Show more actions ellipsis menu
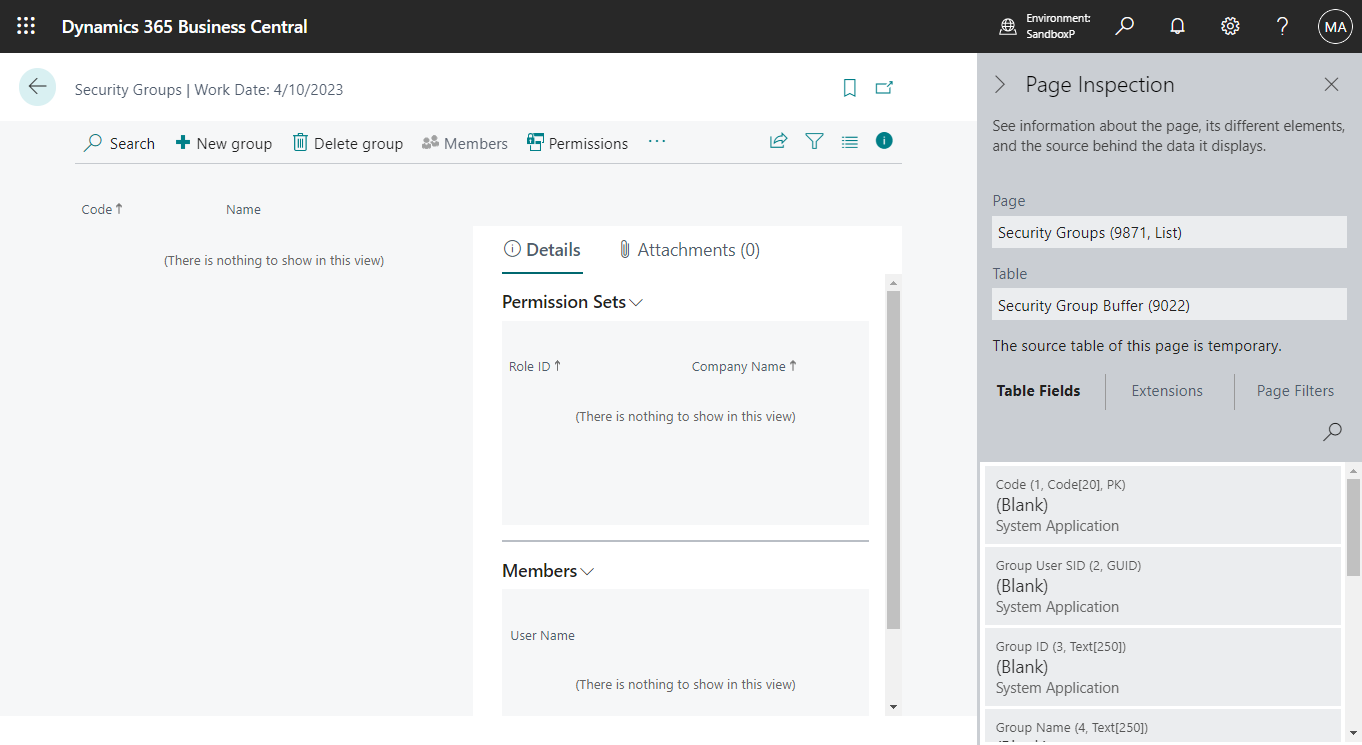This screenshot has height=745, width=1362. [x=656, y=142]
